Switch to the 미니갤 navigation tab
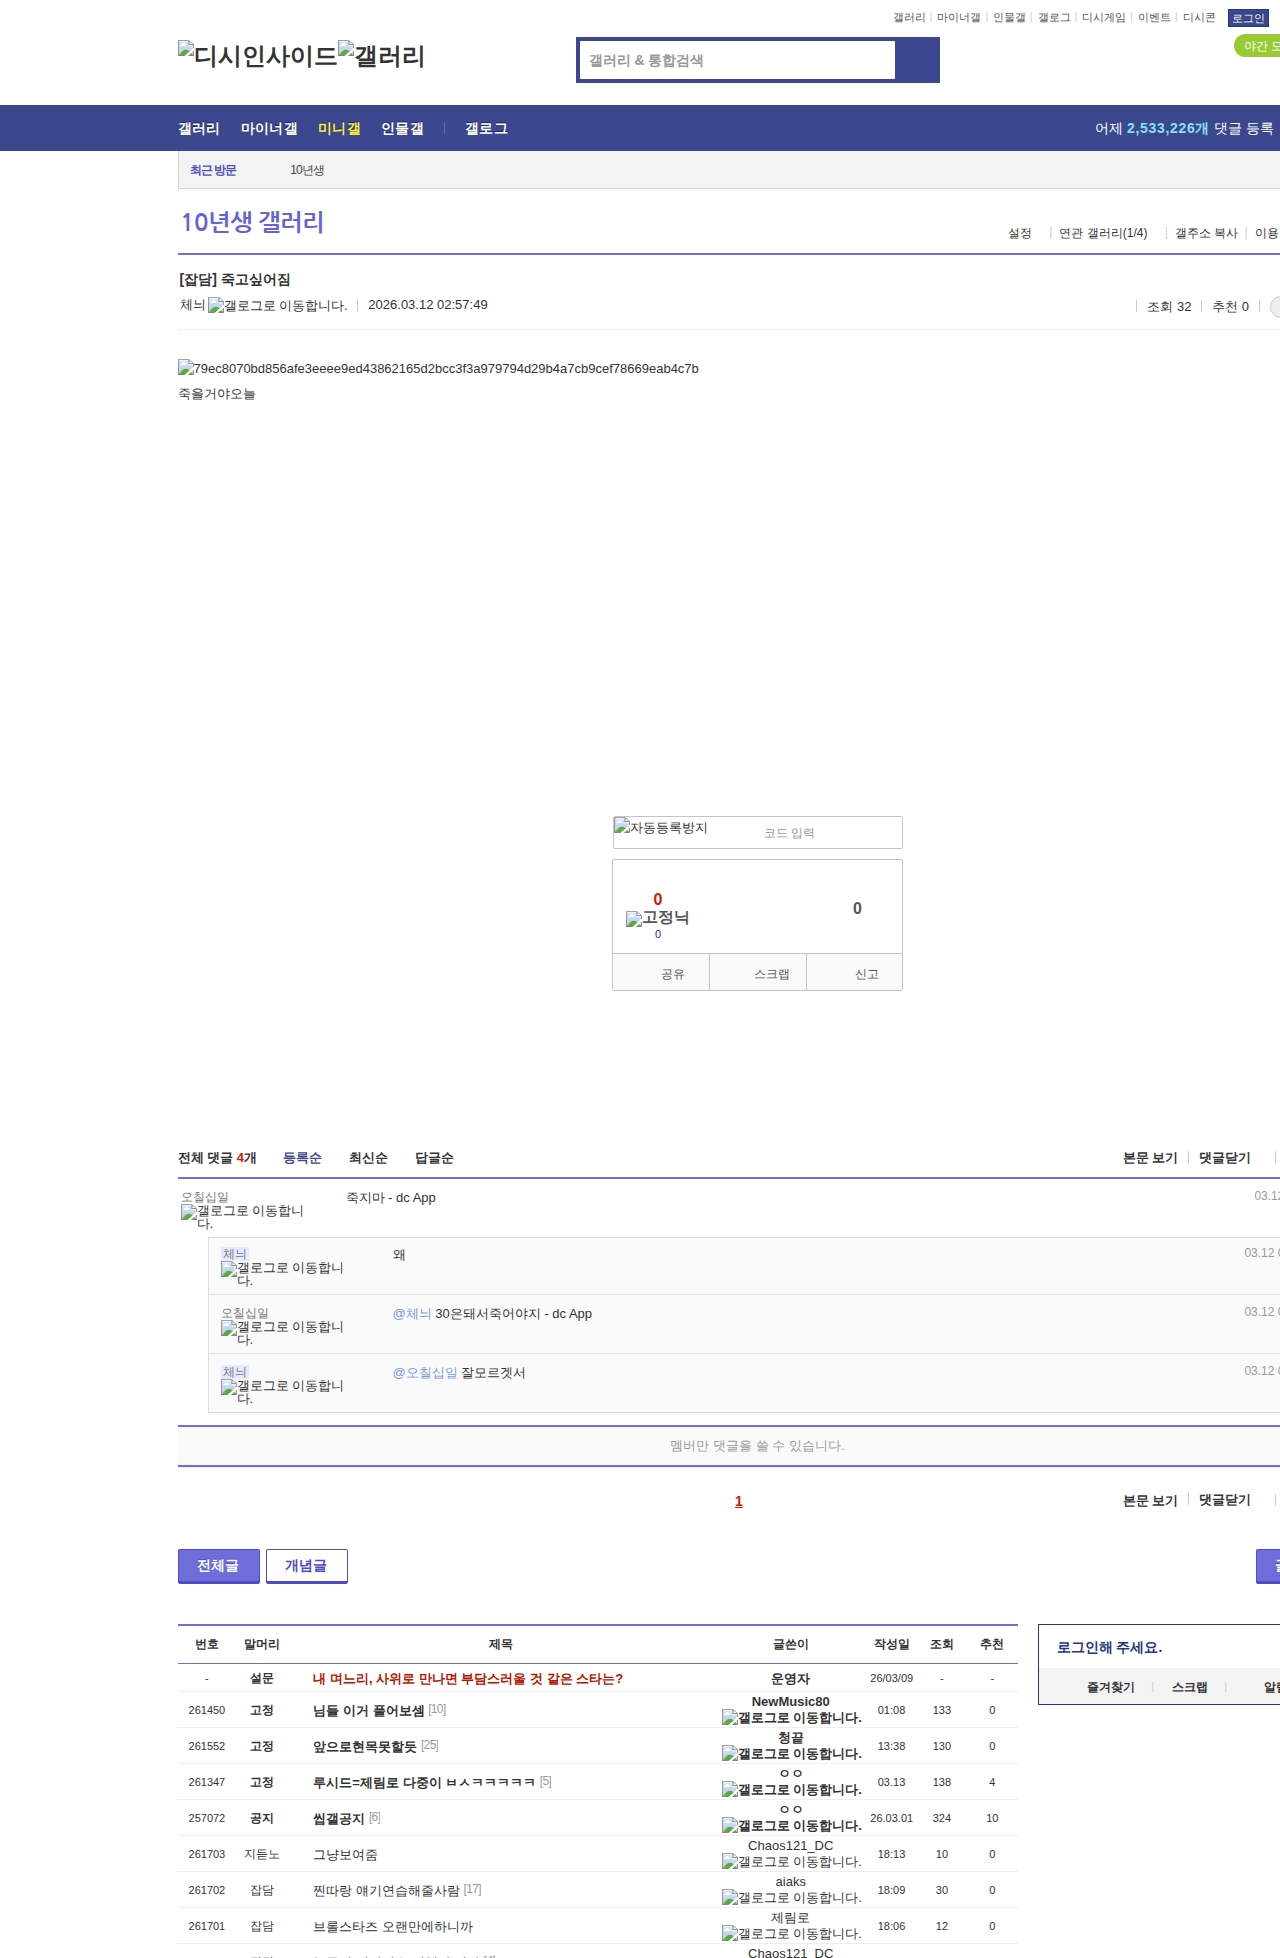 click(339, 129)
